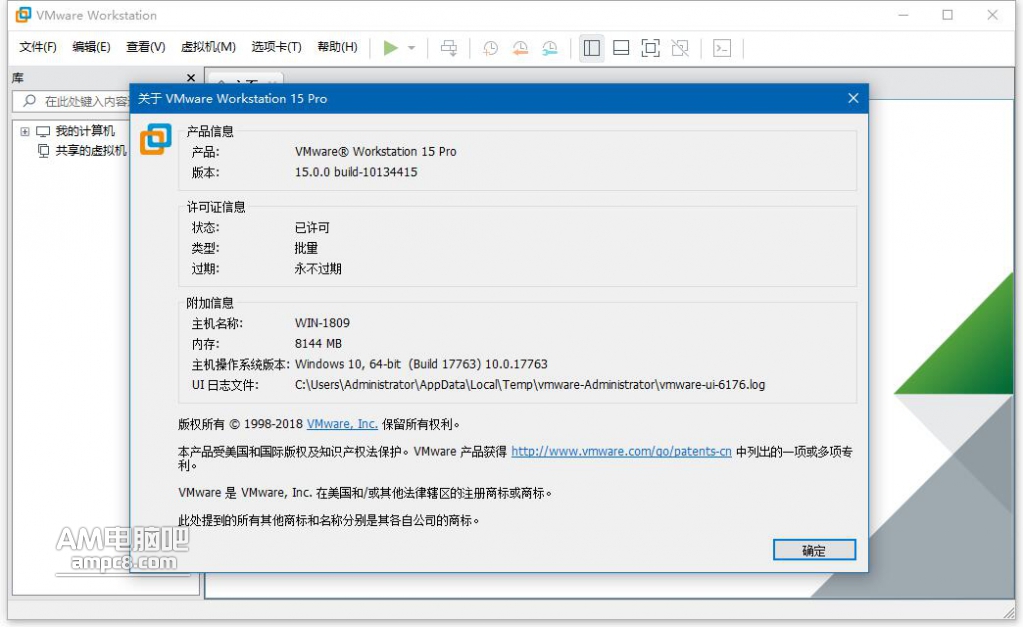1023x627 pixels.
Task: Open the power options dropdown arrow
Action: pos(412,48)
